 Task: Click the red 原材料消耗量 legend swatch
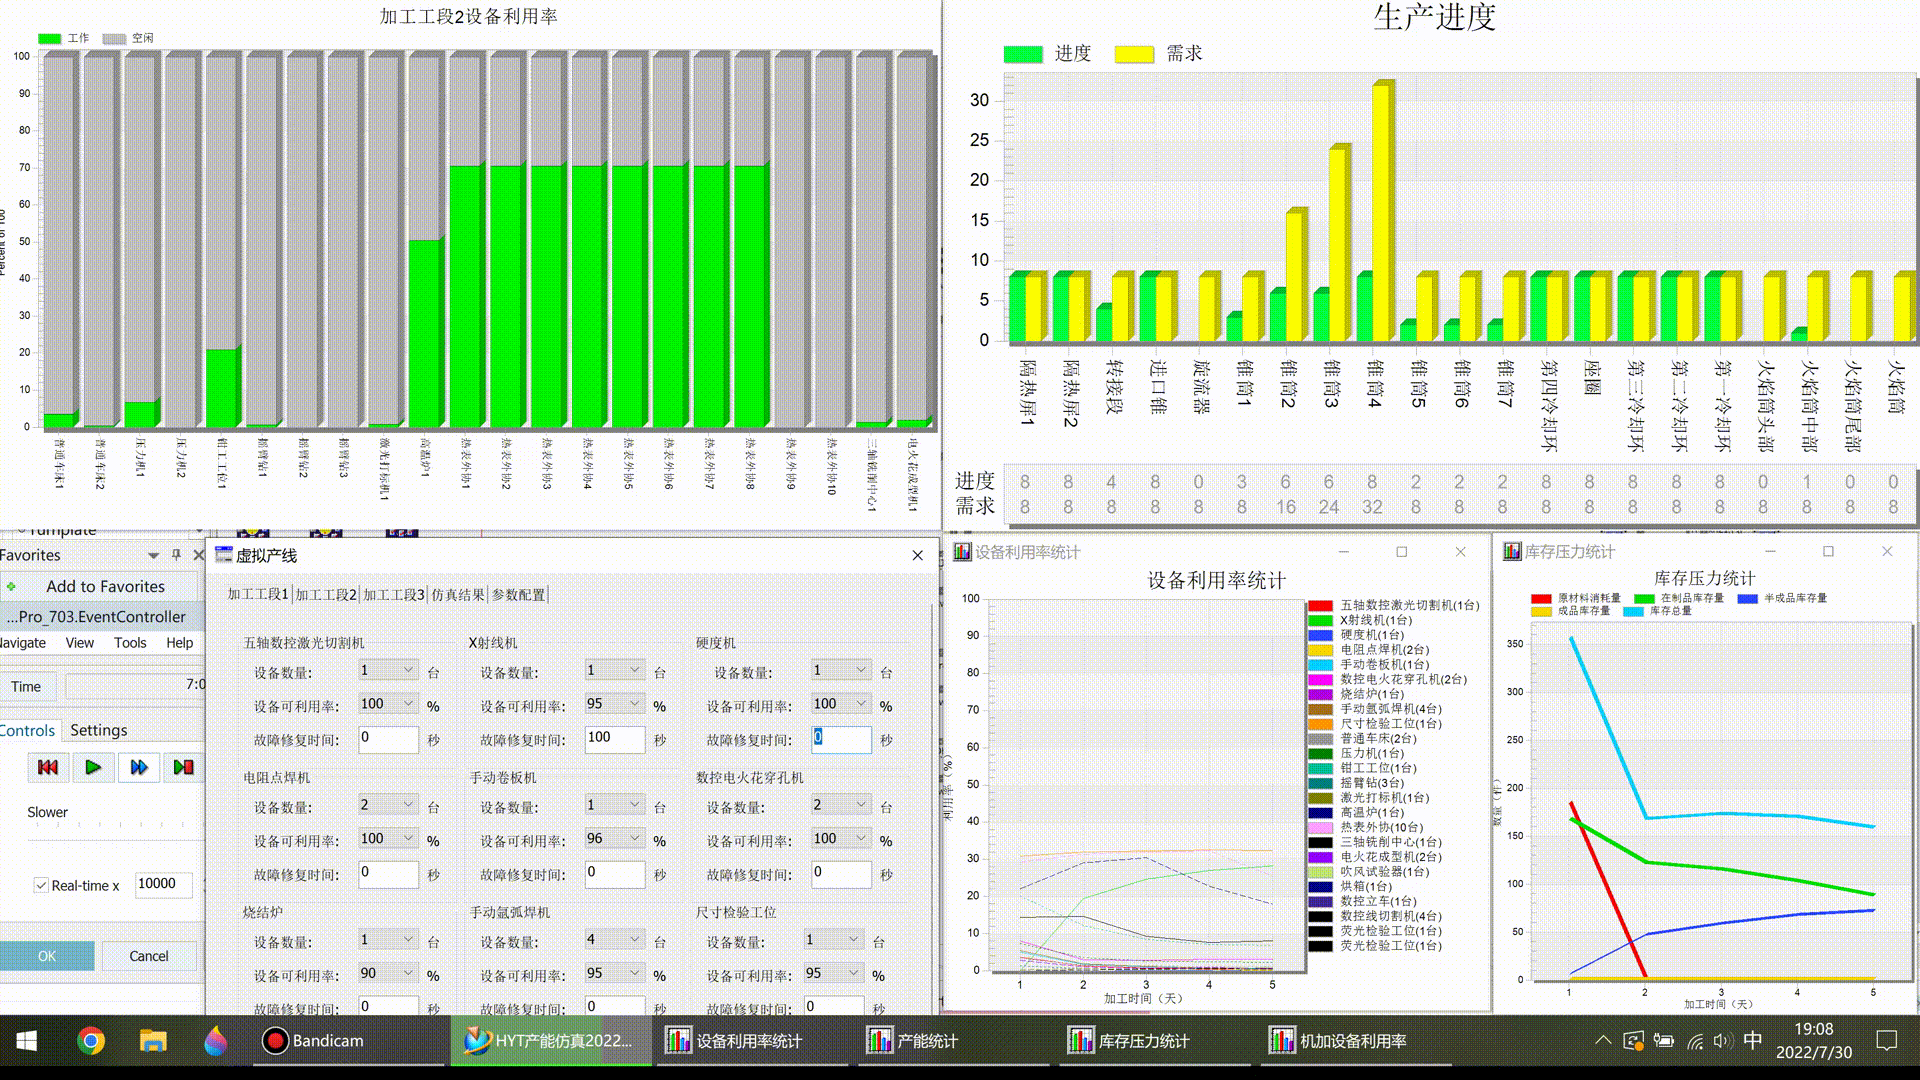(x=1541, y=598)
